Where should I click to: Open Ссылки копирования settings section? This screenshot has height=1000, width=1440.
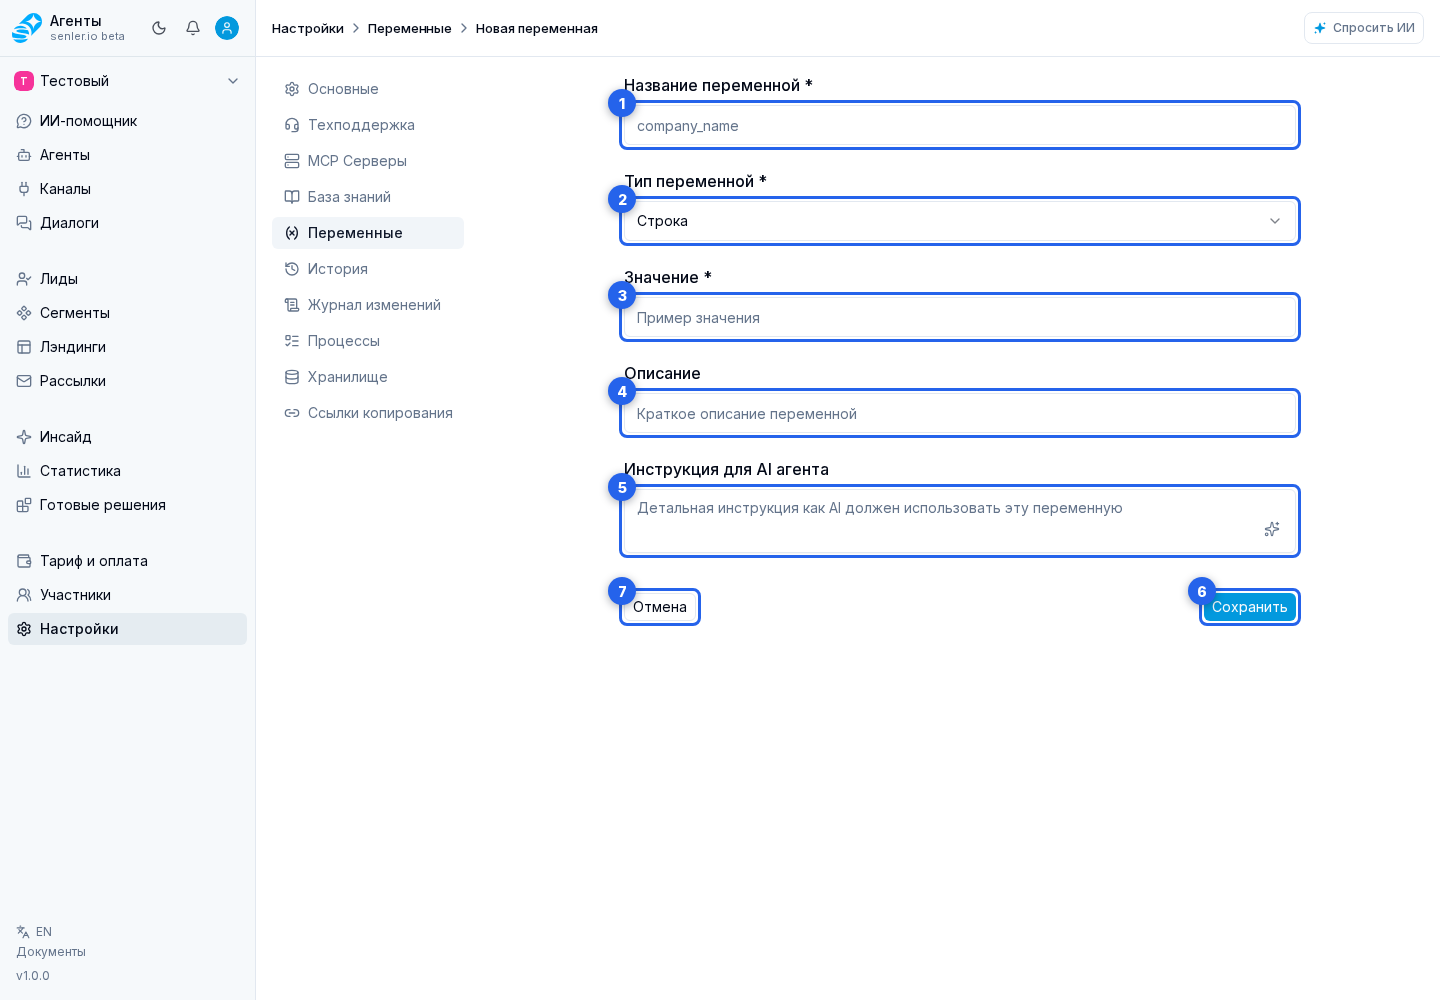point(368,413)
